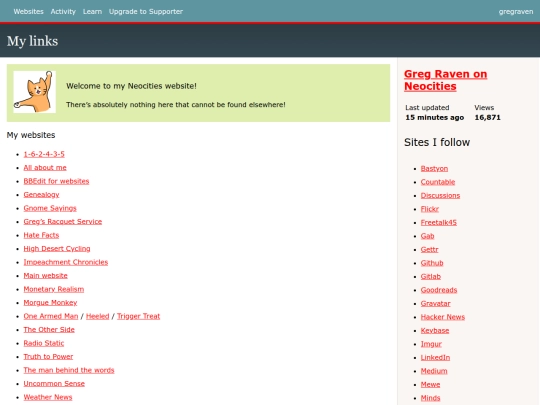Screen dimensions: 540x405
Task: Open the All about me link
Action: (45, 168)
